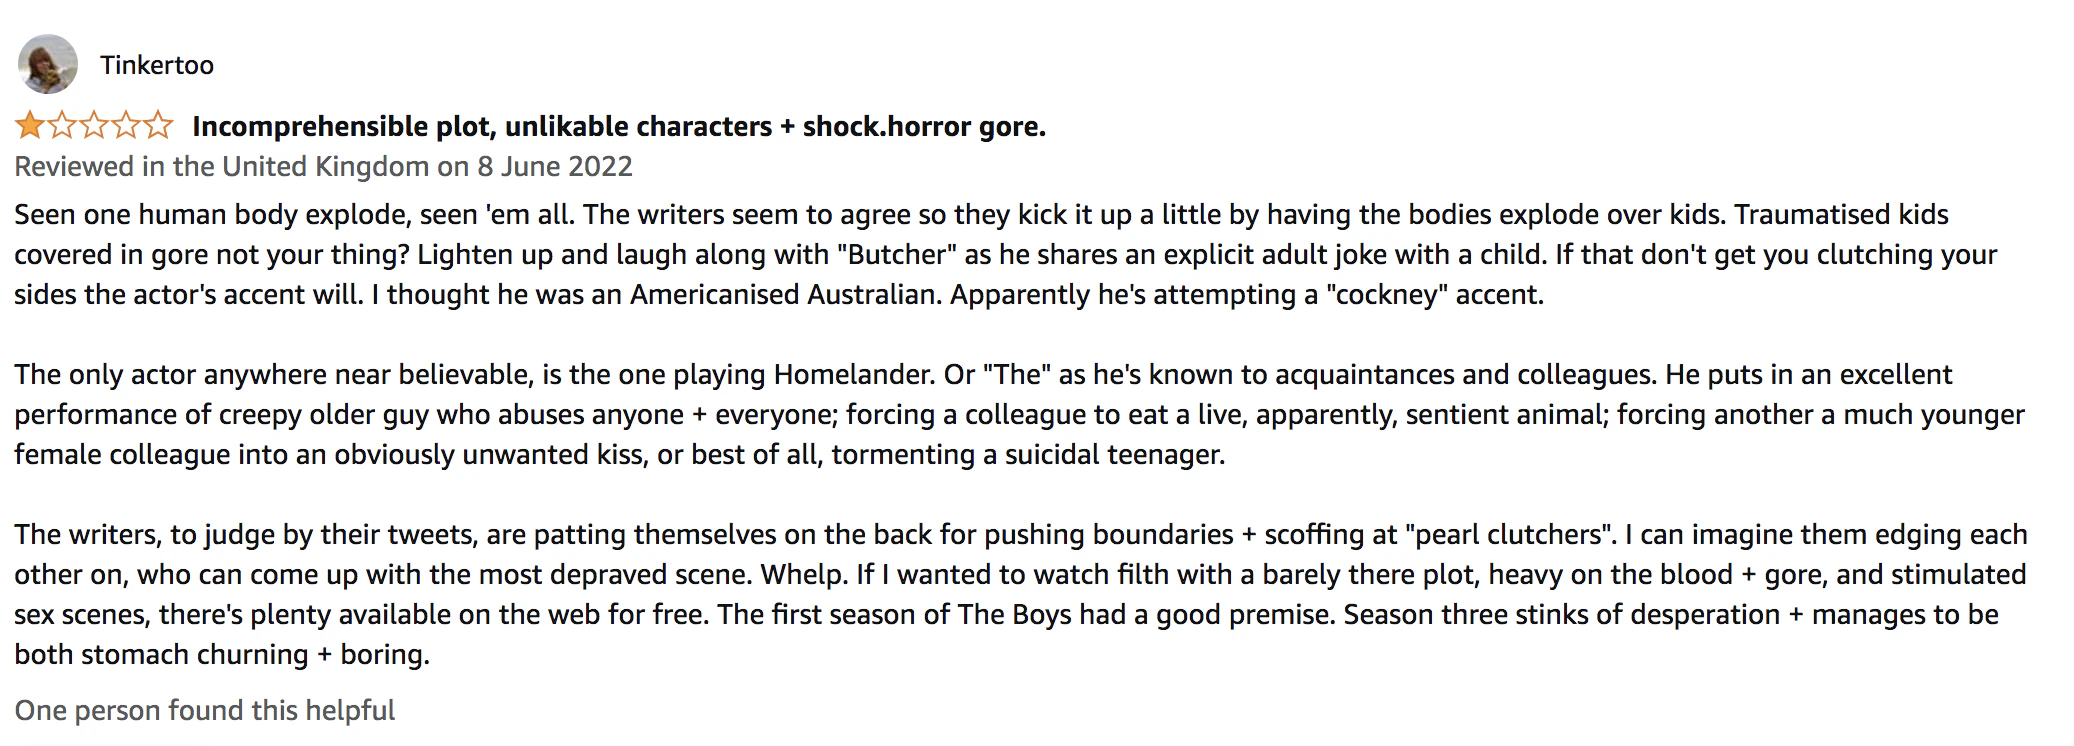Image resolution: width=2074 pixels, height=746 pixels.
Task: Open the Tinkertoo reviewer name
Action: pyautogui.click(x=157, y=65)
